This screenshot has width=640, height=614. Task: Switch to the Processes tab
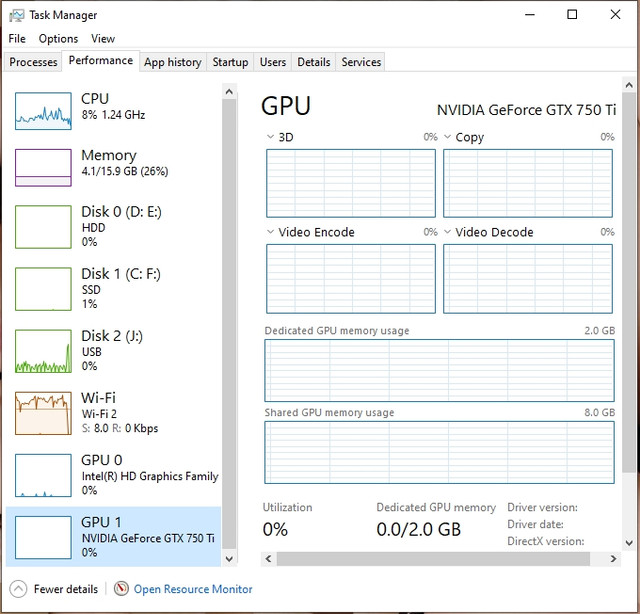point(33,62)
